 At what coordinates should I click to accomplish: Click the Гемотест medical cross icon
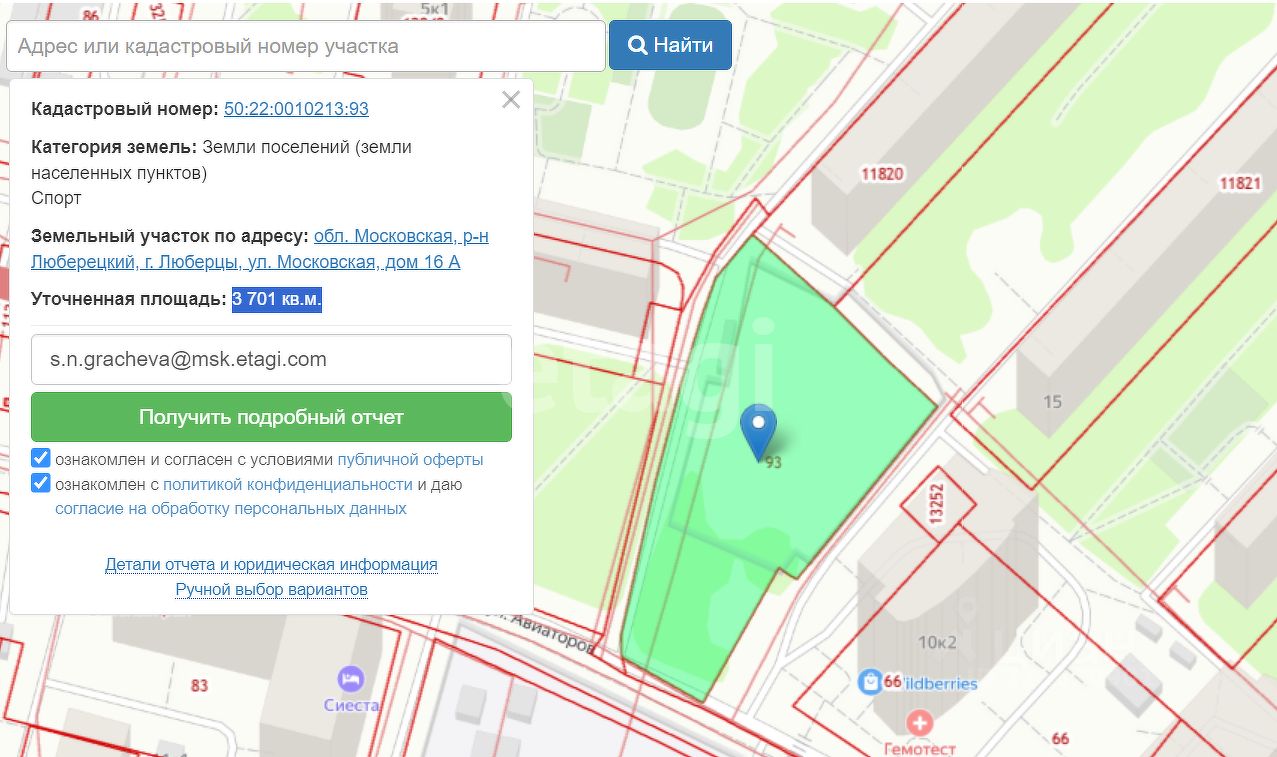(x=918, y=722)
